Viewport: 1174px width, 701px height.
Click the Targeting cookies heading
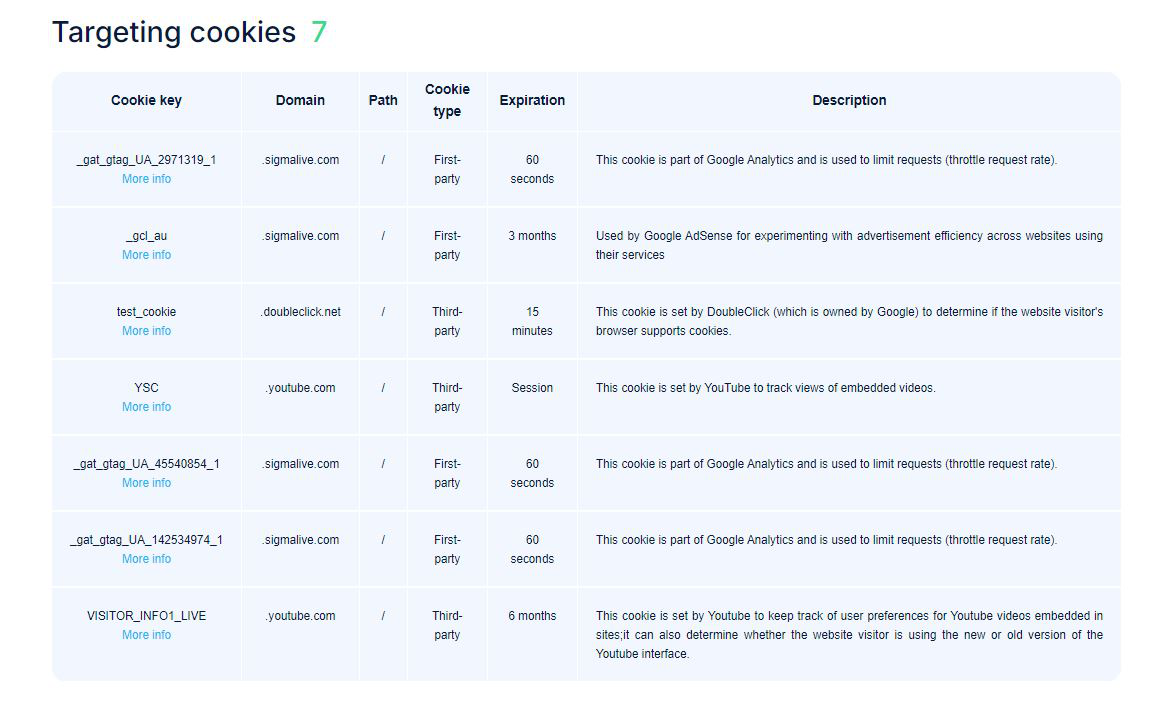[x=174, y=32]
